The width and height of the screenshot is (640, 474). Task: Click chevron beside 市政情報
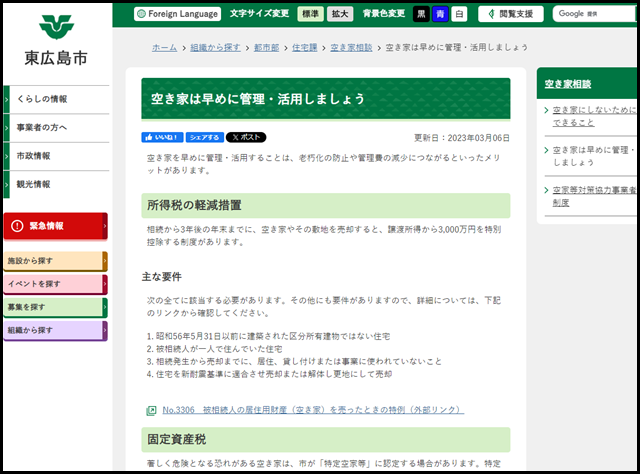7,156
